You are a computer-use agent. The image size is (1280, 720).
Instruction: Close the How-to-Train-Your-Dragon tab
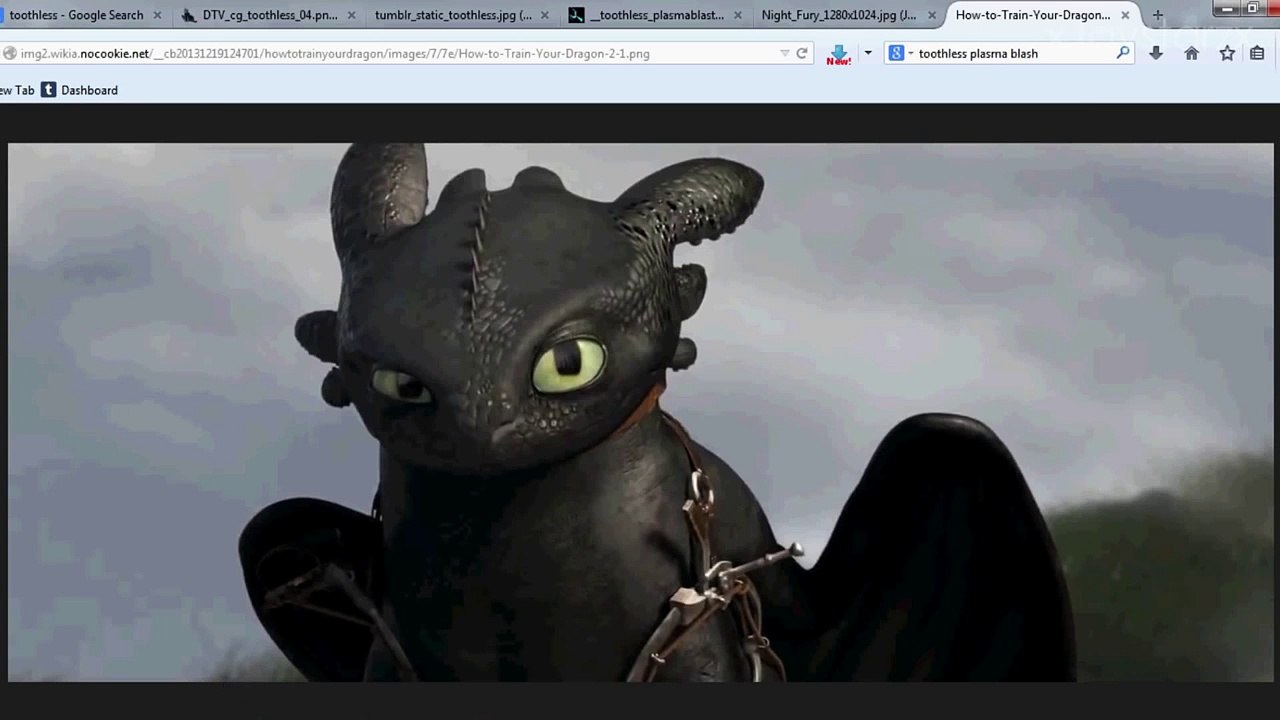pos(1125,15)
